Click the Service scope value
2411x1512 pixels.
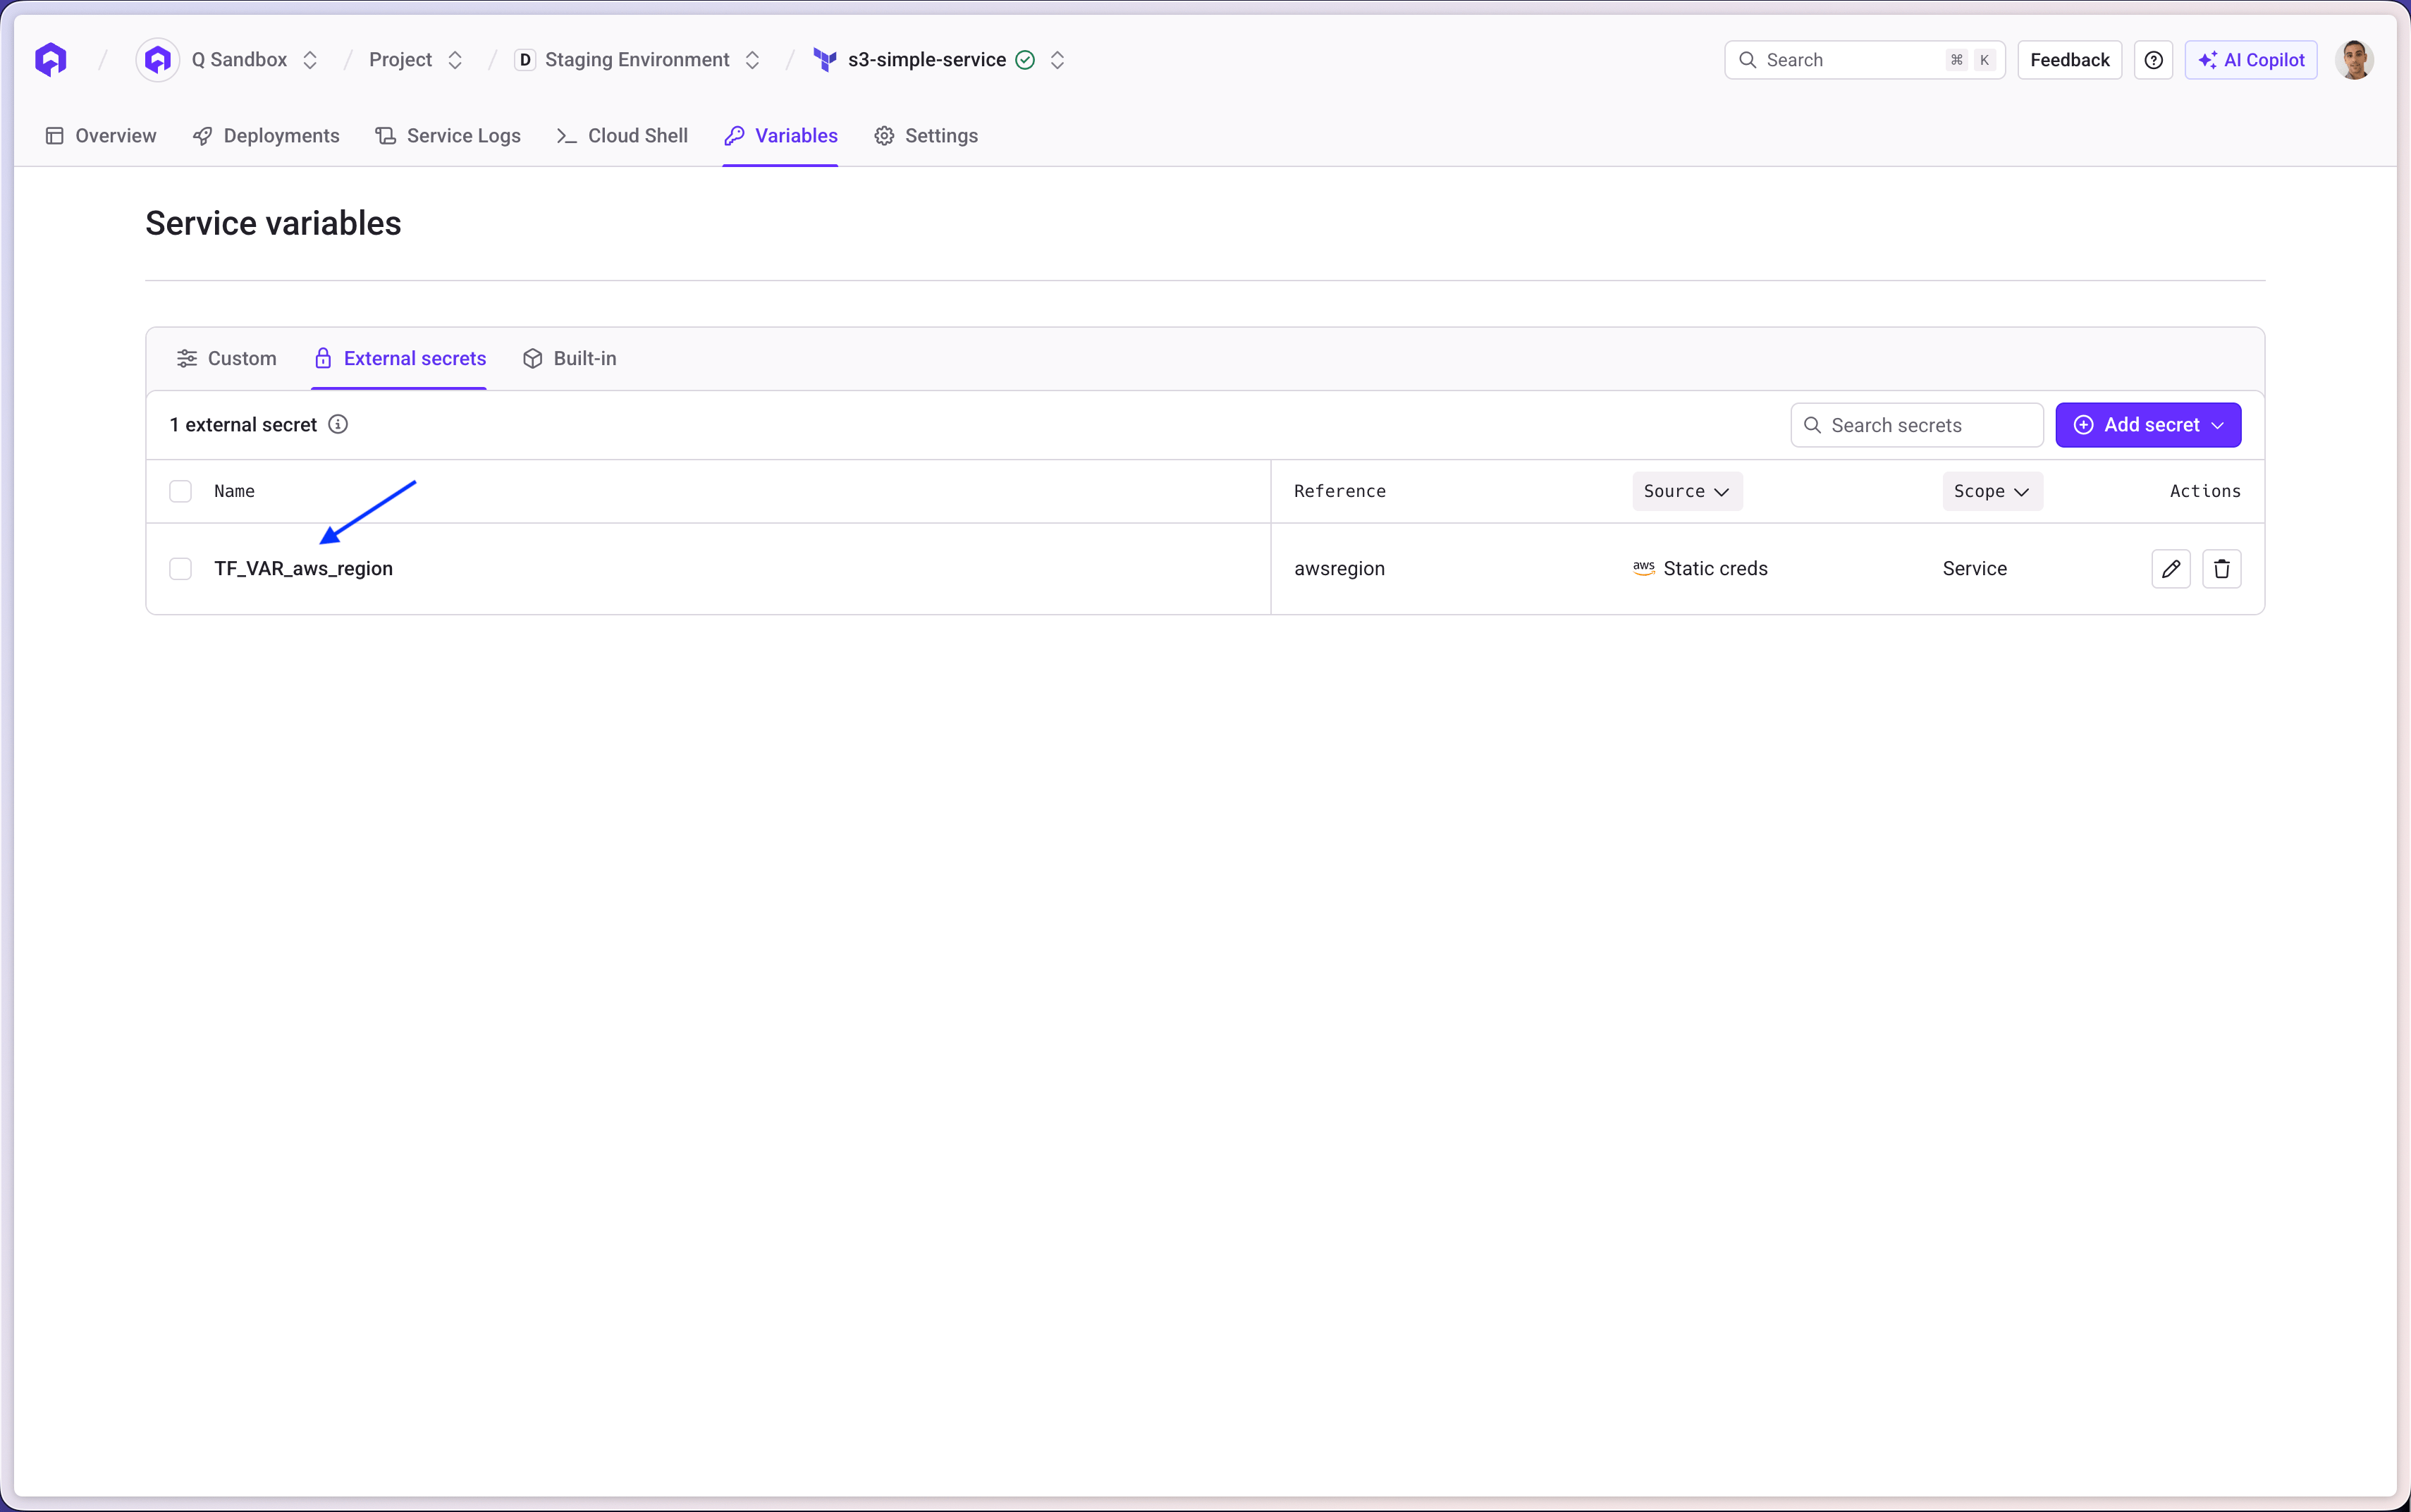coord(1974,568)
